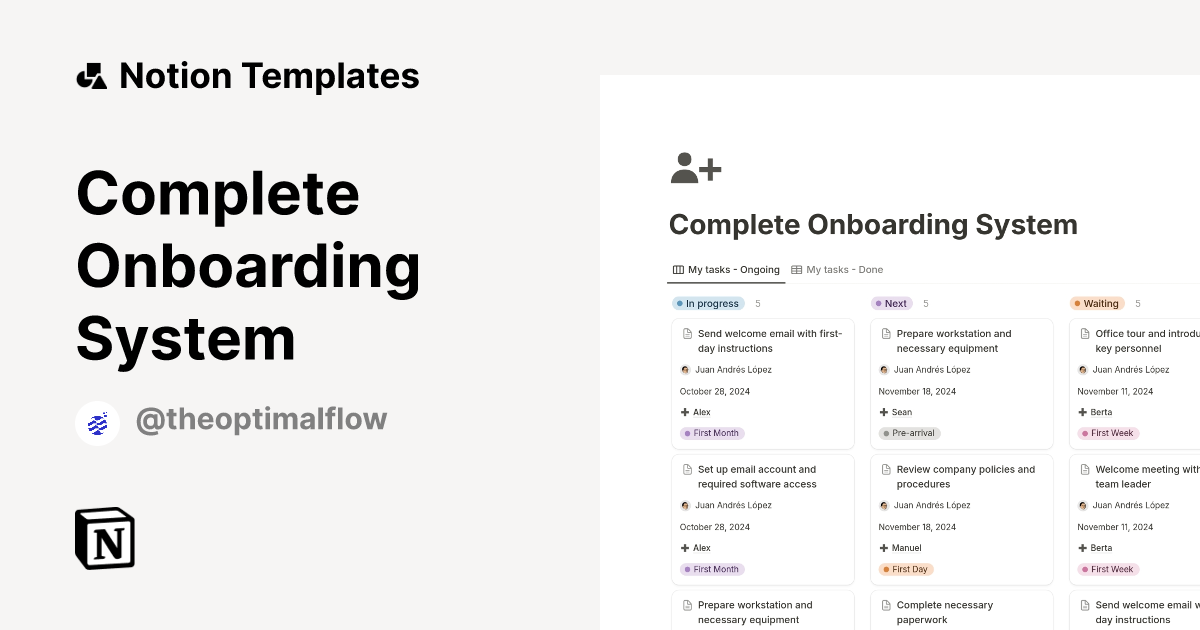Click the Waiting status pill
This screenshot has width=1200, height=630.
point(1097,303)
